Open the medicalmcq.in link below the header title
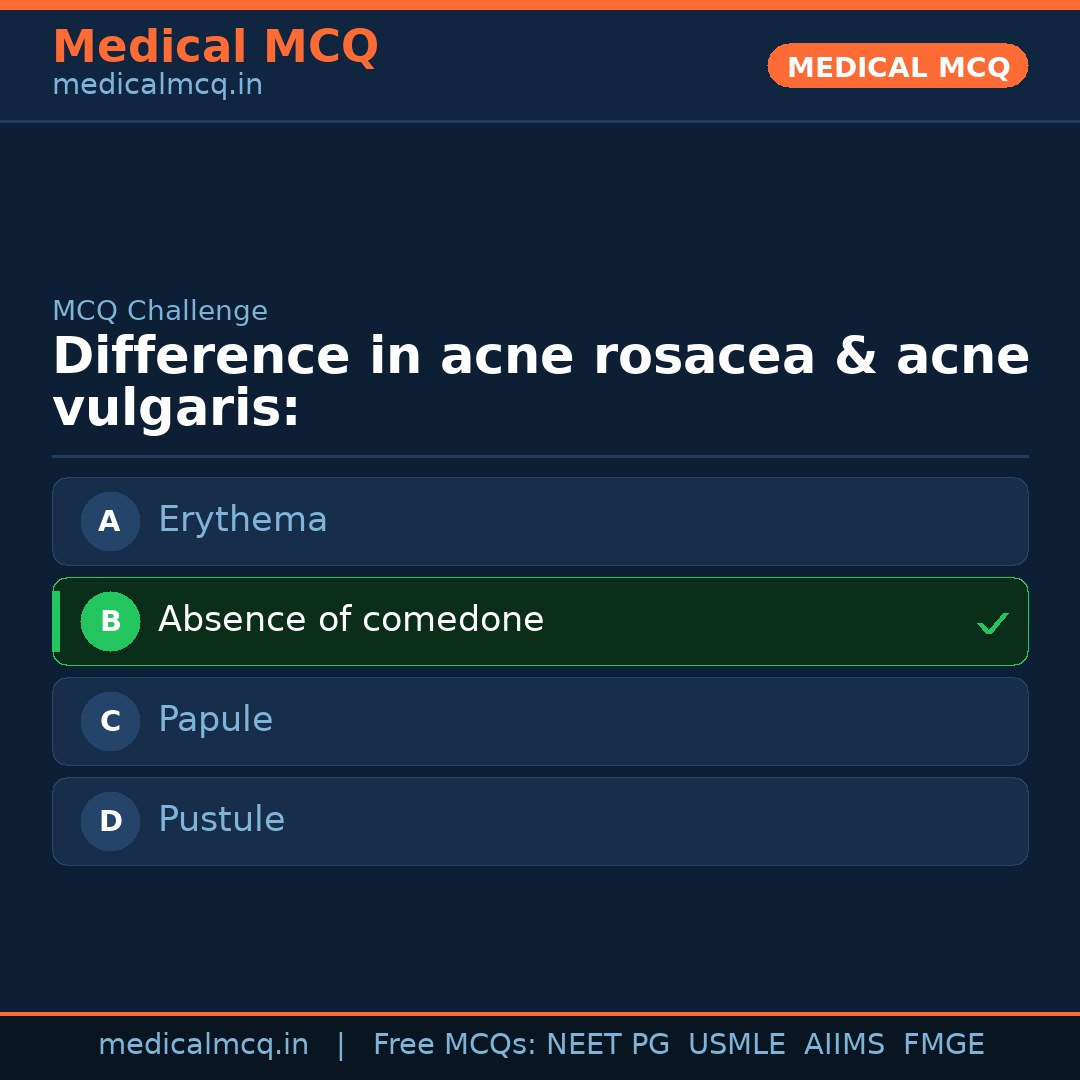1080x1080 pixels. coord(157,85)
